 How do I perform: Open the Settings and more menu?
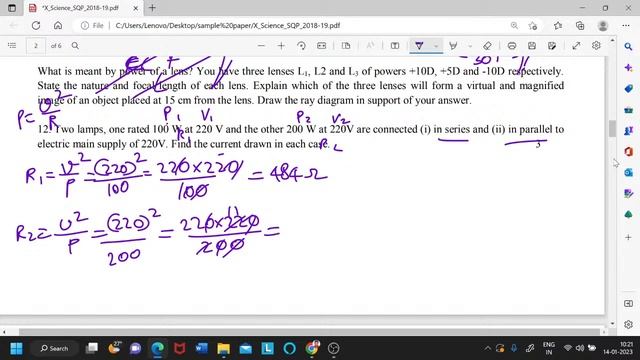(626, 25)
